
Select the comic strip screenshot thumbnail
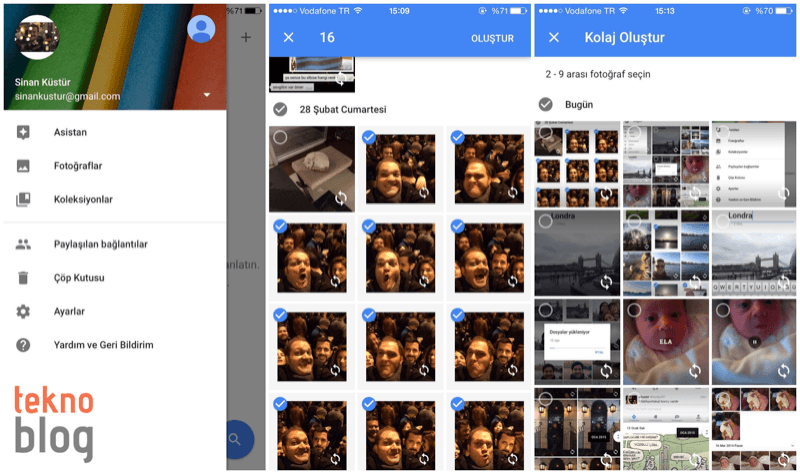(666, 429)
